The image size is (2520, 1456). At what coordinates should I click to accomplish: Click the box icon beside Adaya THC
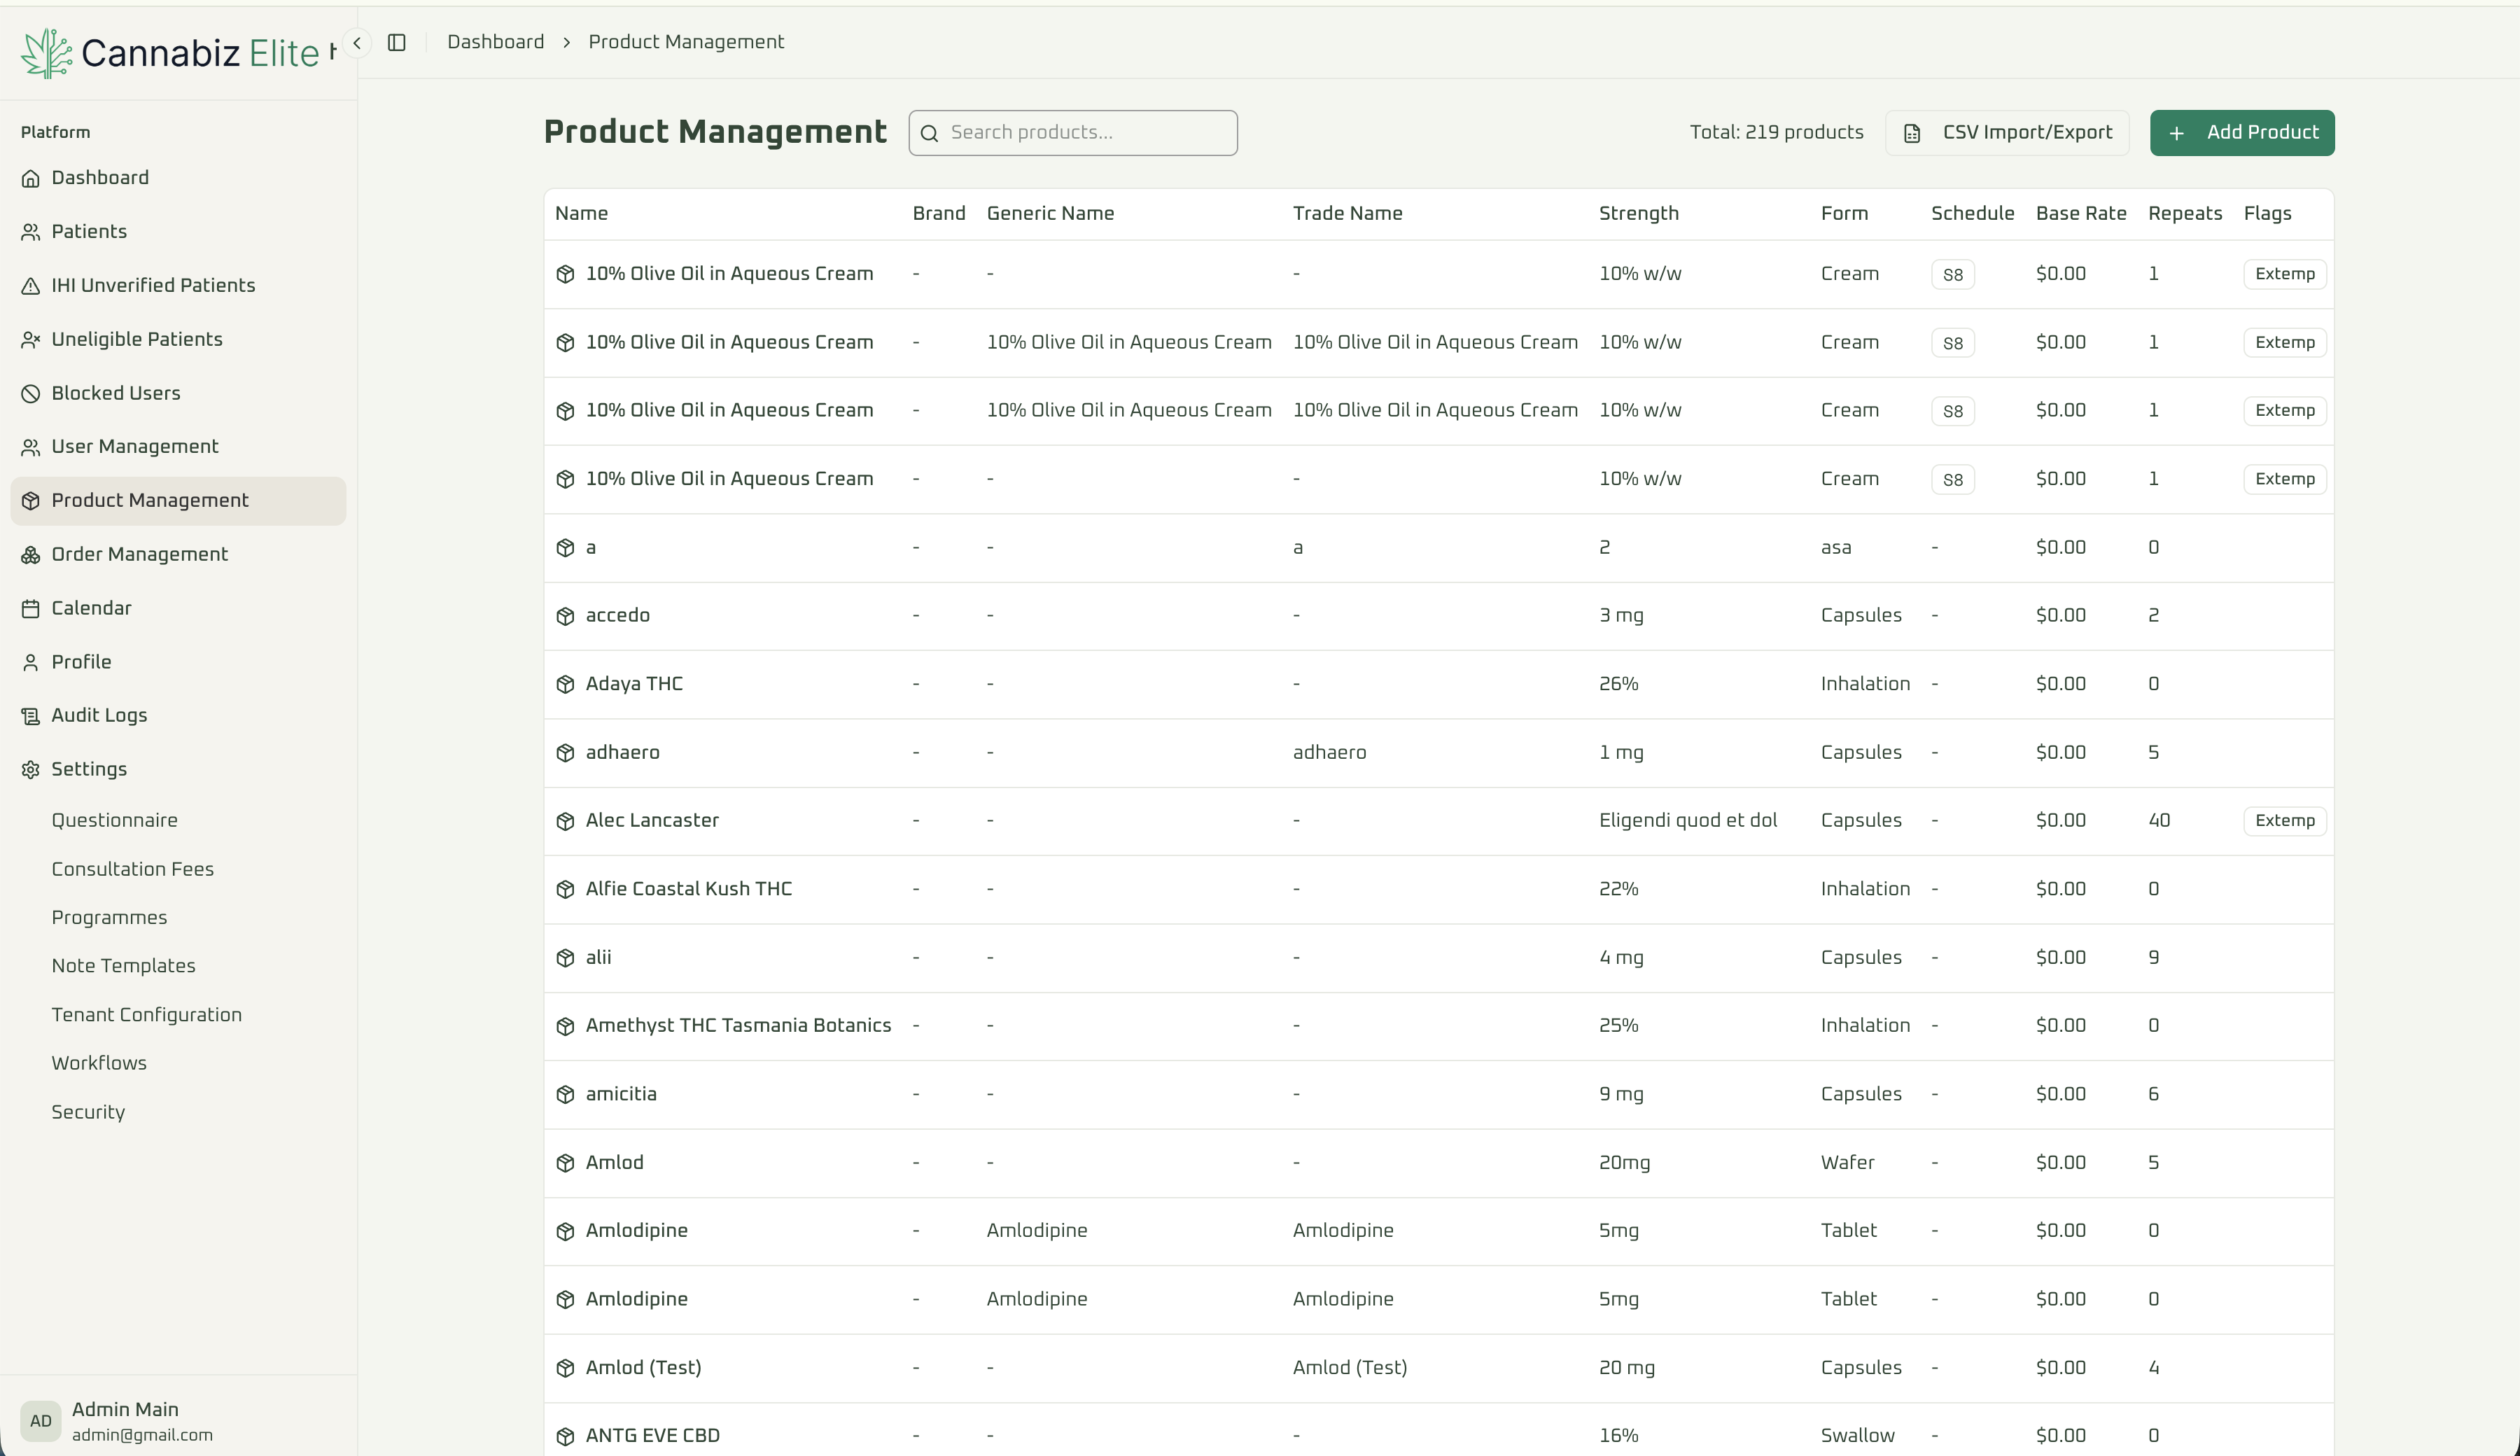coord(565,684)
